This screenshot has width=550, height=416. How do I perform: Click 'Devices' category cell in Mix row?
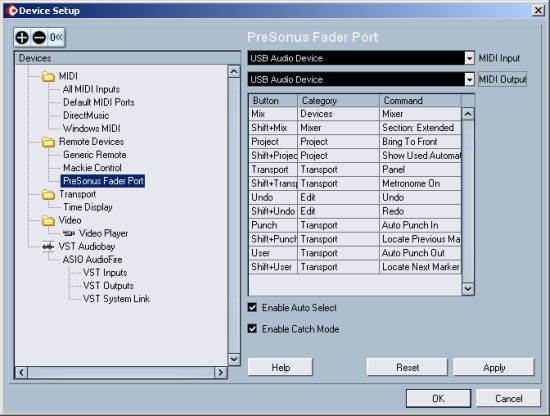click(338, 114)
